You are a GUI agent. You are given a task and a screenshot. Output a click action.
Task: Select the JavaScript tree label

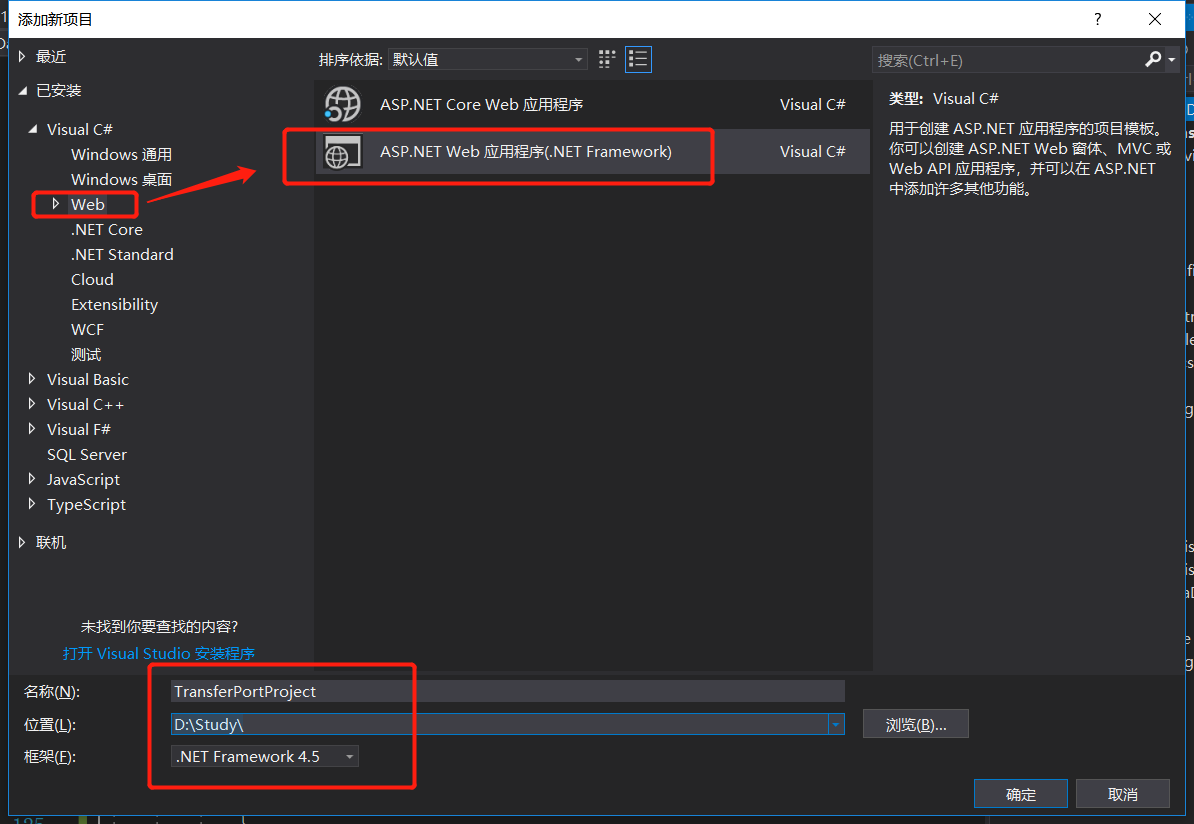click(83, 480)
